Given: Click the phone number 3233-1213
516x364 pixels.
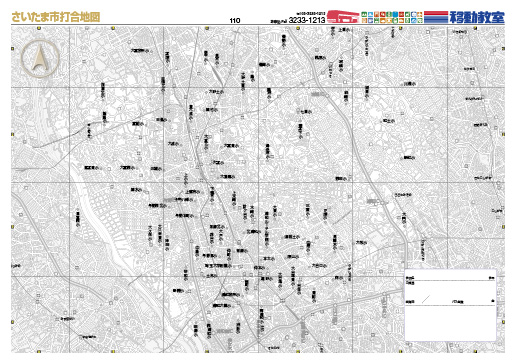Looking at the screenshot, I should [307, 20].
